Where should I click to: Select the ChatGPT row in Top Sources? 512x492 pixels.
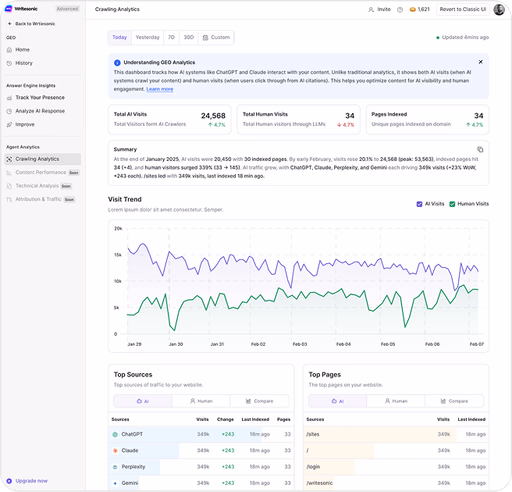pyautogui.click(x=201, y=434)
